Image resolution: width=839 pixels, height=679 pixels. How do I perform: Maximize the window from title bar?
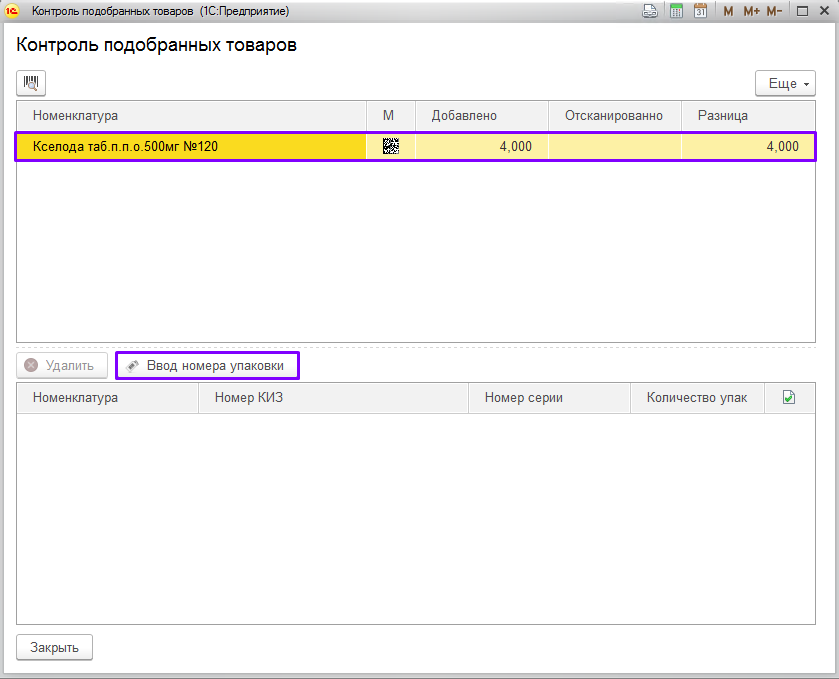click(802, 11)
